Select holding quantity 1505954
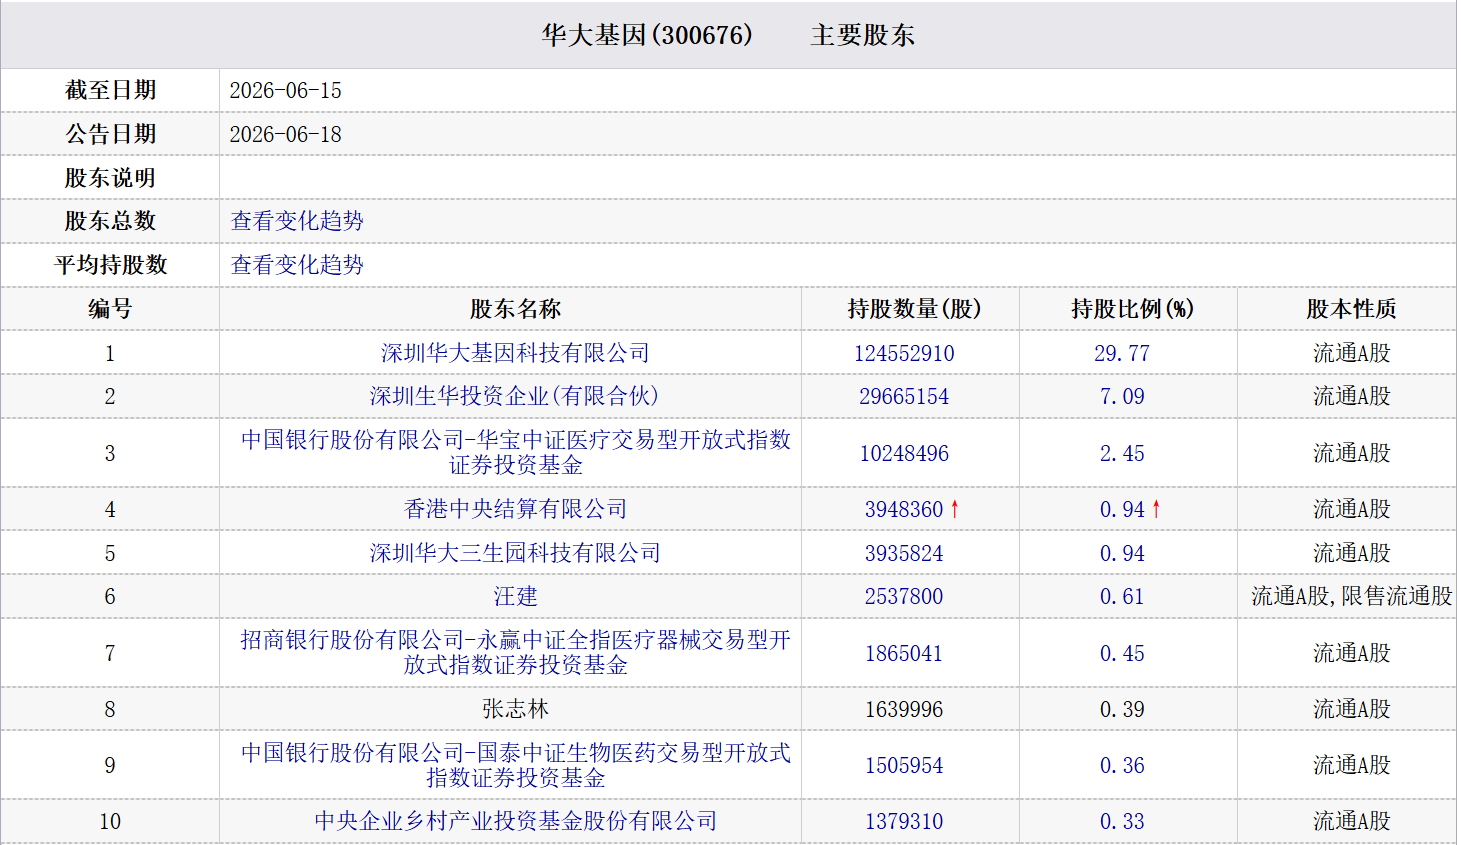1461x845 pixels. [x=904, y=765]
